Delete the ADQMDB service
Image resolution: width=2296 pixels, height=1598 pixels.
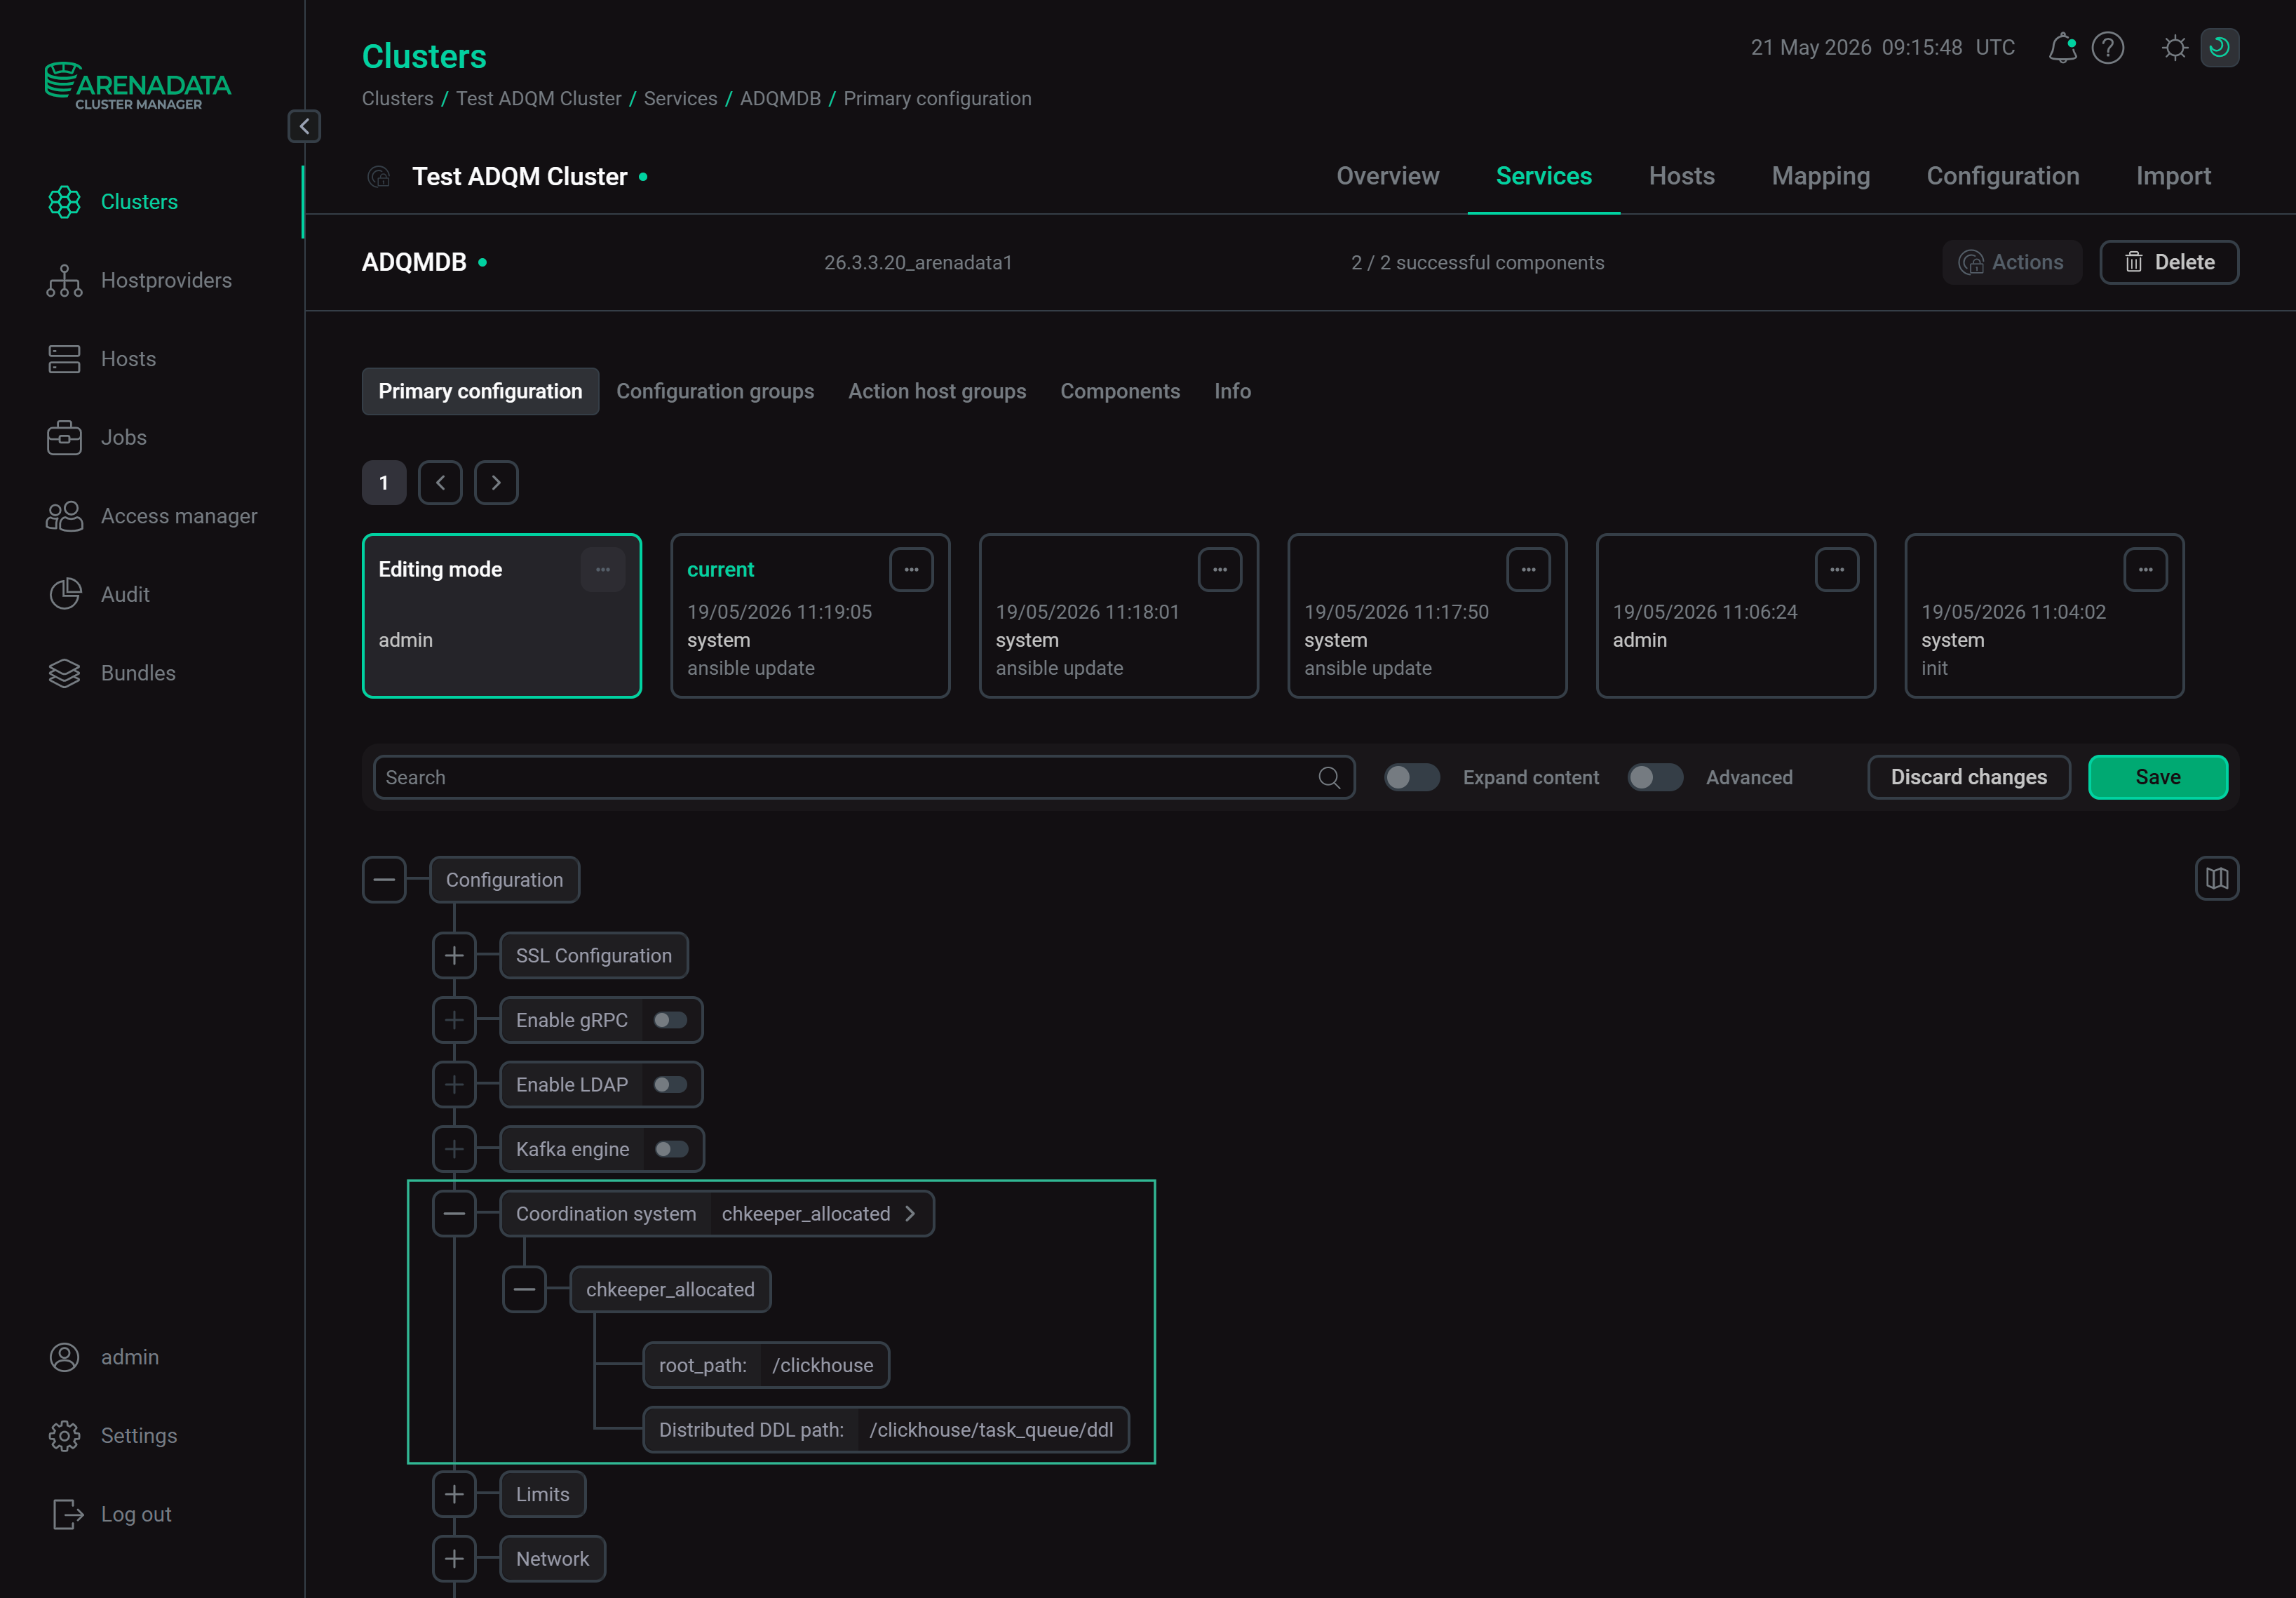tap(2168, 262)
